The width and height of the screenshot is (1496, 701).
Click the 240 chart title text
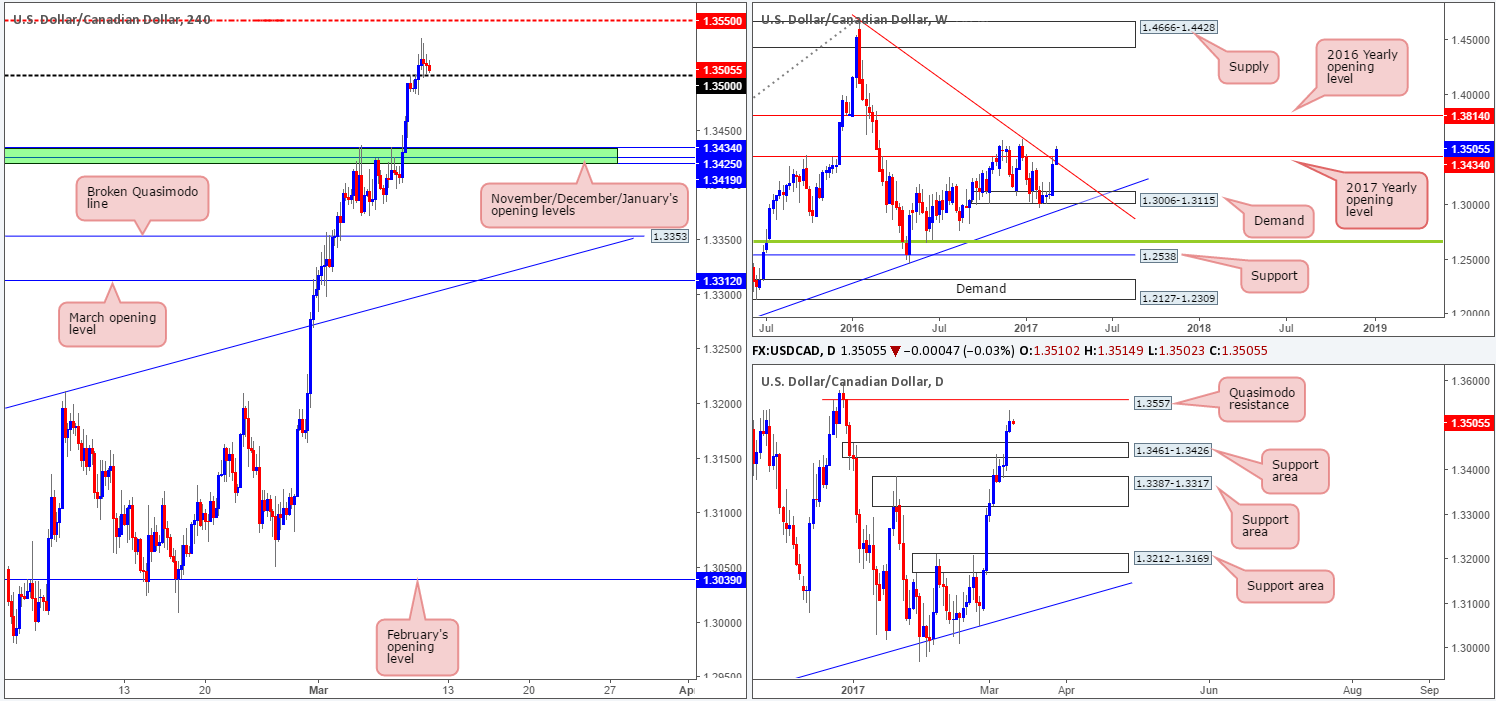(x=112, y=19)
